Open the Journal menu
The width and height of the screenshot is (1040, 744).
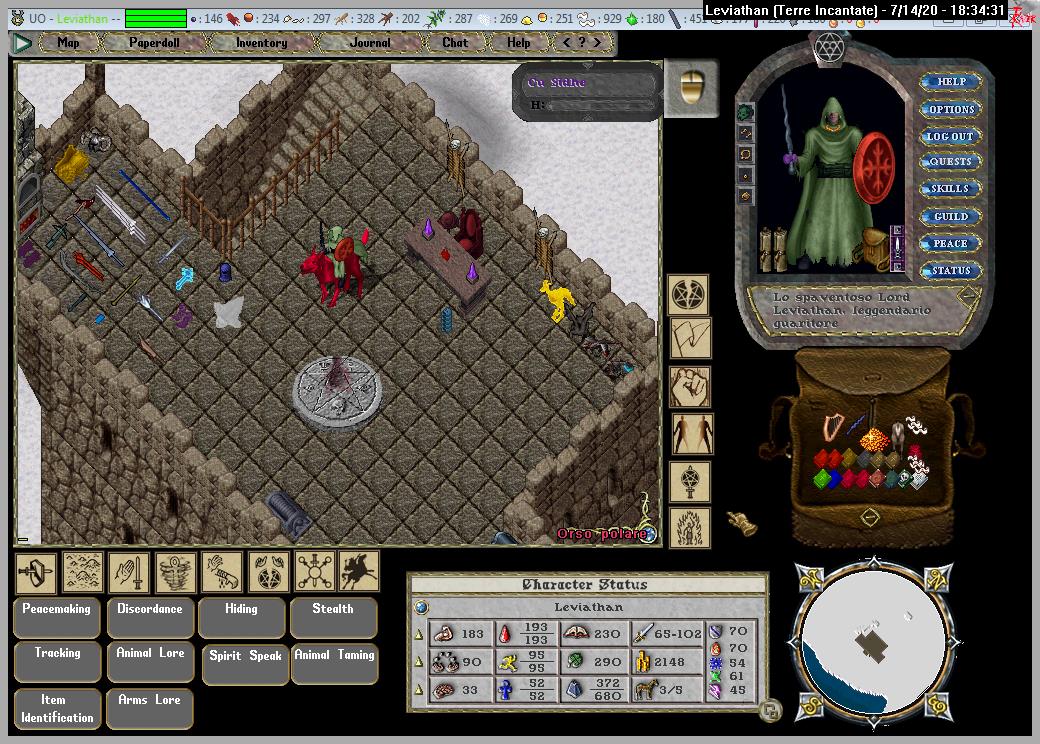[x=370, y=42]
